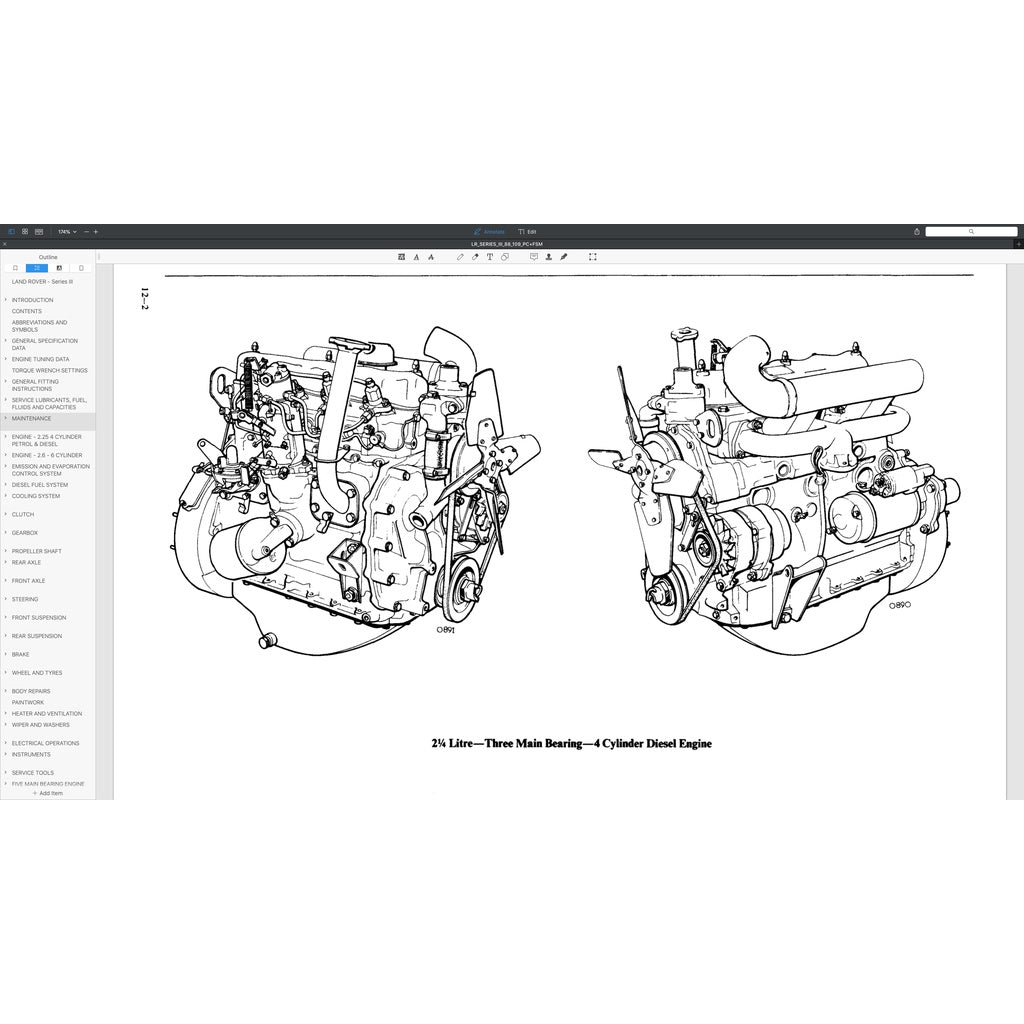Select the stamp tool

(x=549, y=257)
